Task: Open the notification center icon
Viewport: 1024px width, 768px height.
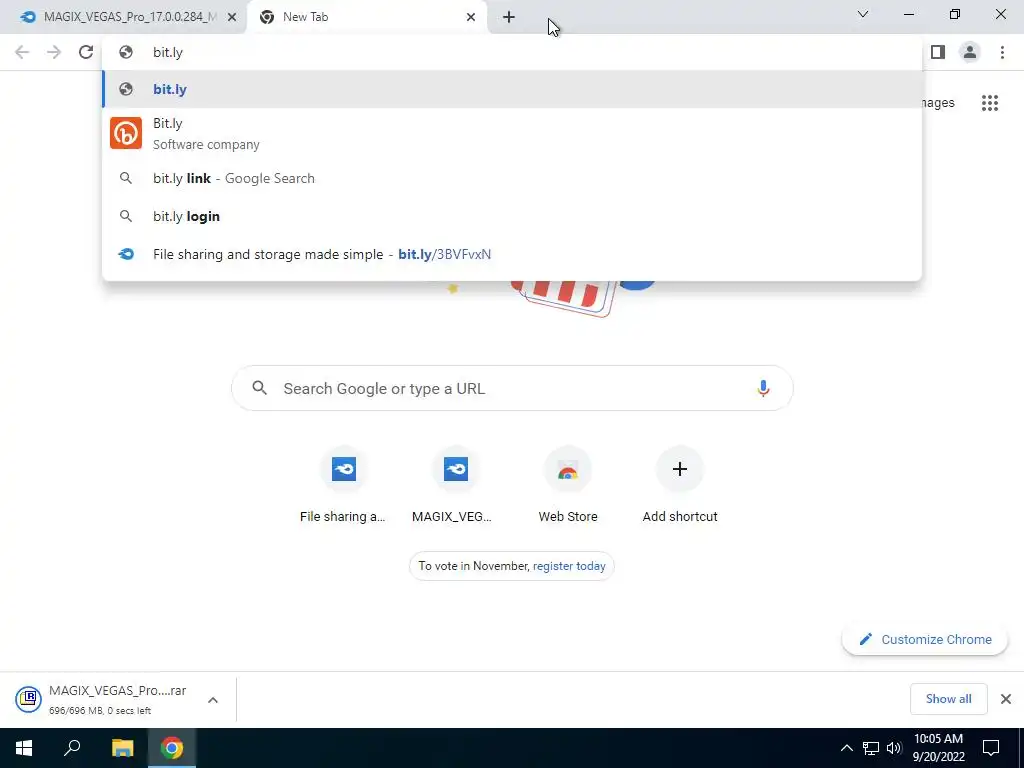Action: [991, 748]
